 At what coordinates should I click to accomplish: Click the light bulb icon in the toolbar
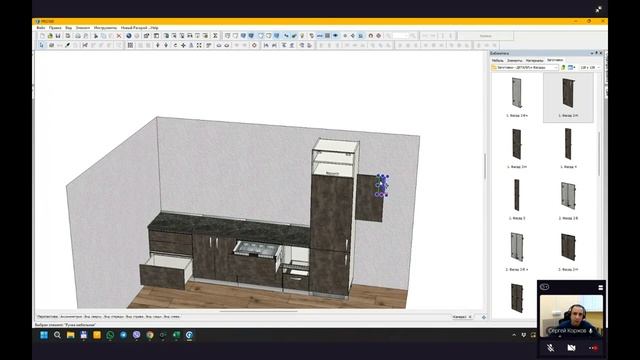click(302, 36)
